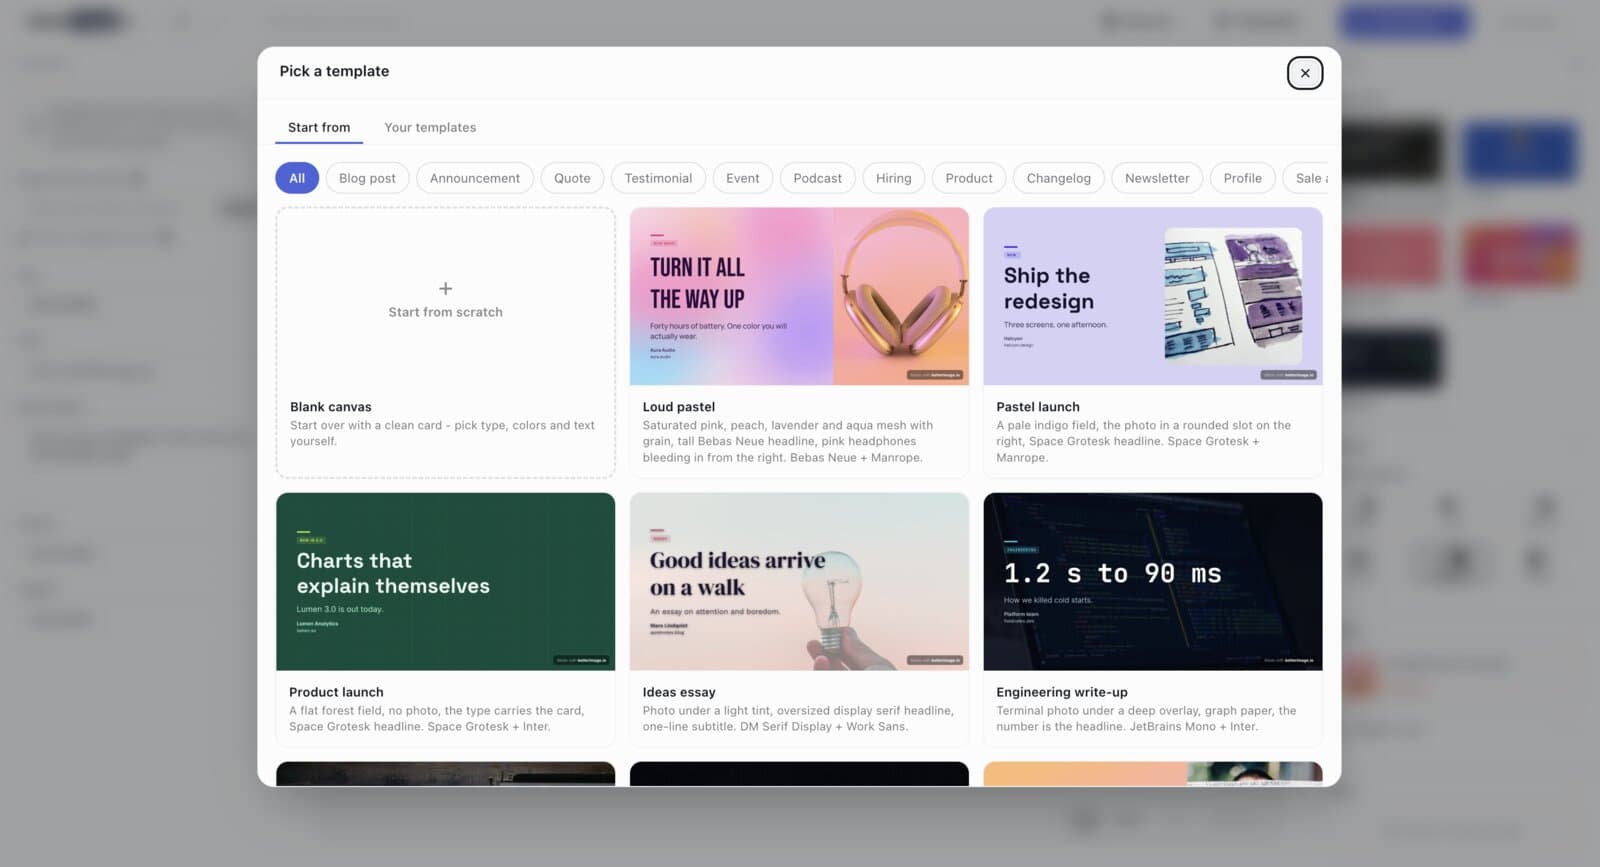This screenshot has width=1600, height=867.
Task: Click the Pick a template heading
Action: pyautogui.click(x=334, y=71)
